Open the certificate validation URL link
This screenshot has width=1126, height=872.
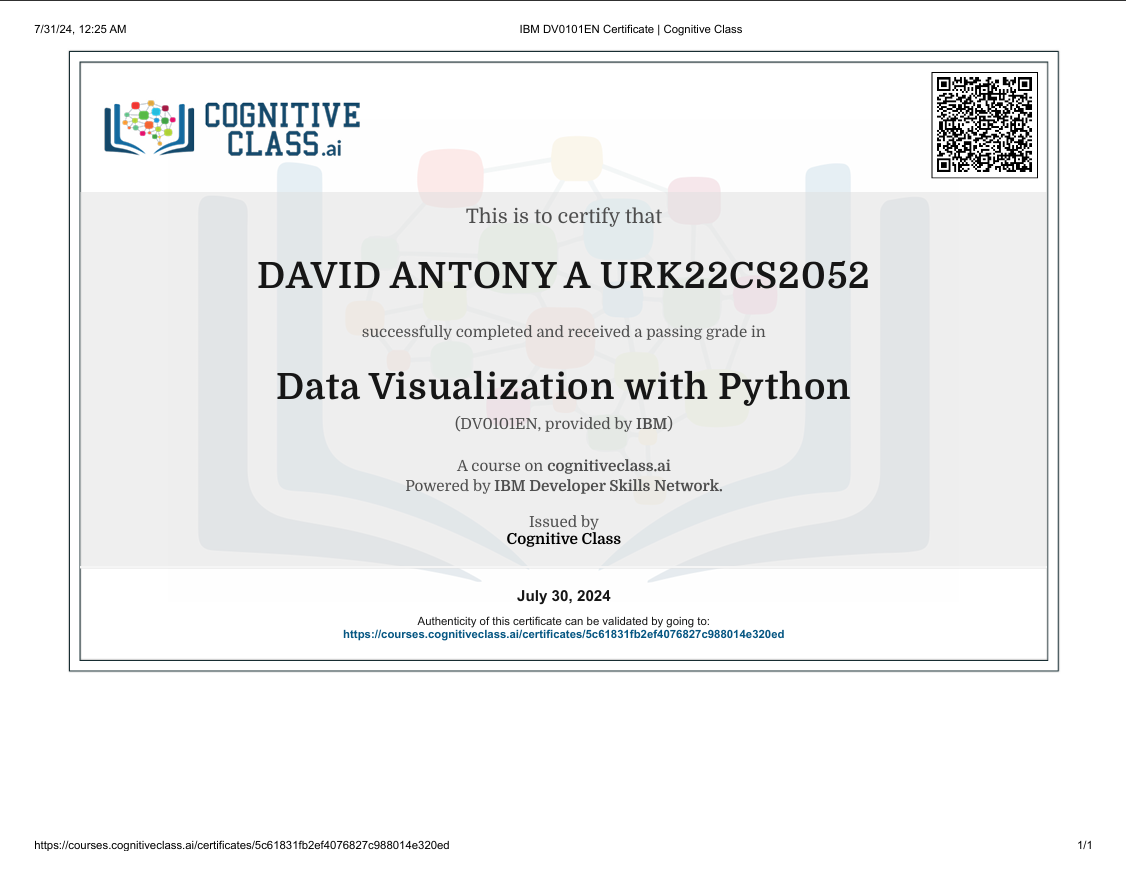pos(563,634)
